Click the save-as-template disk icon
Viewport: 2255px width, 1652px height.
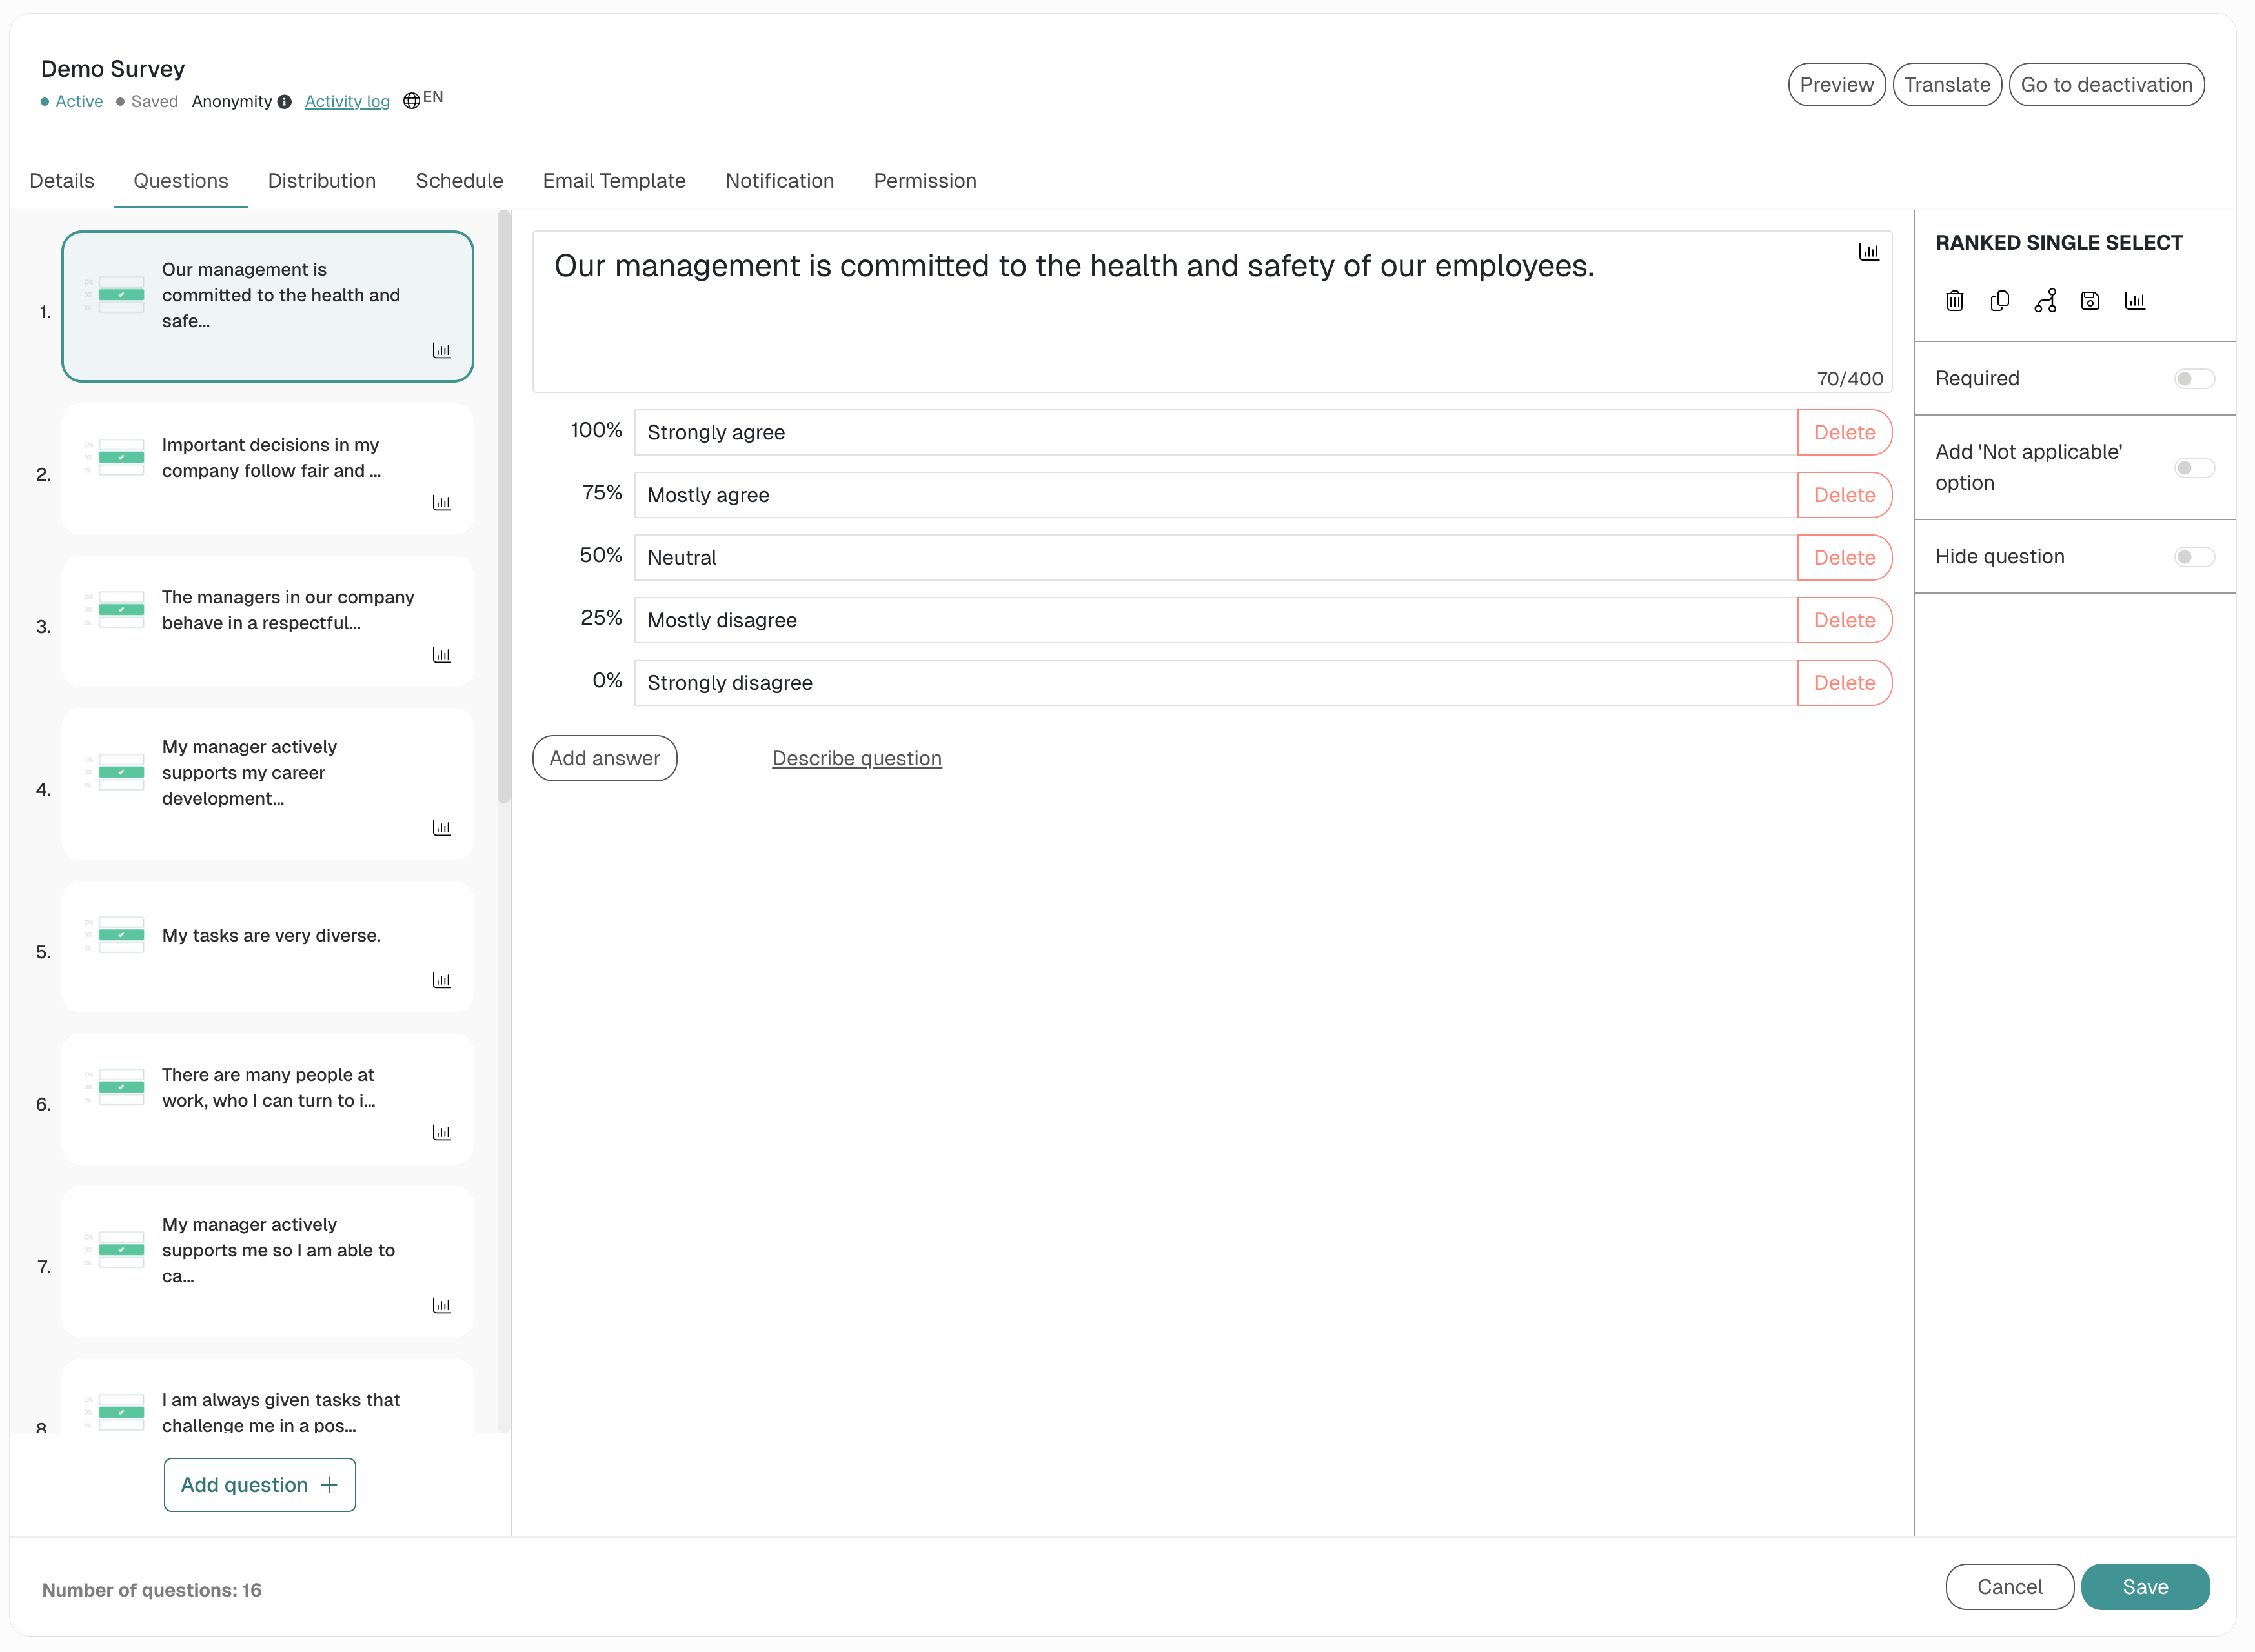click(2090, 301)
